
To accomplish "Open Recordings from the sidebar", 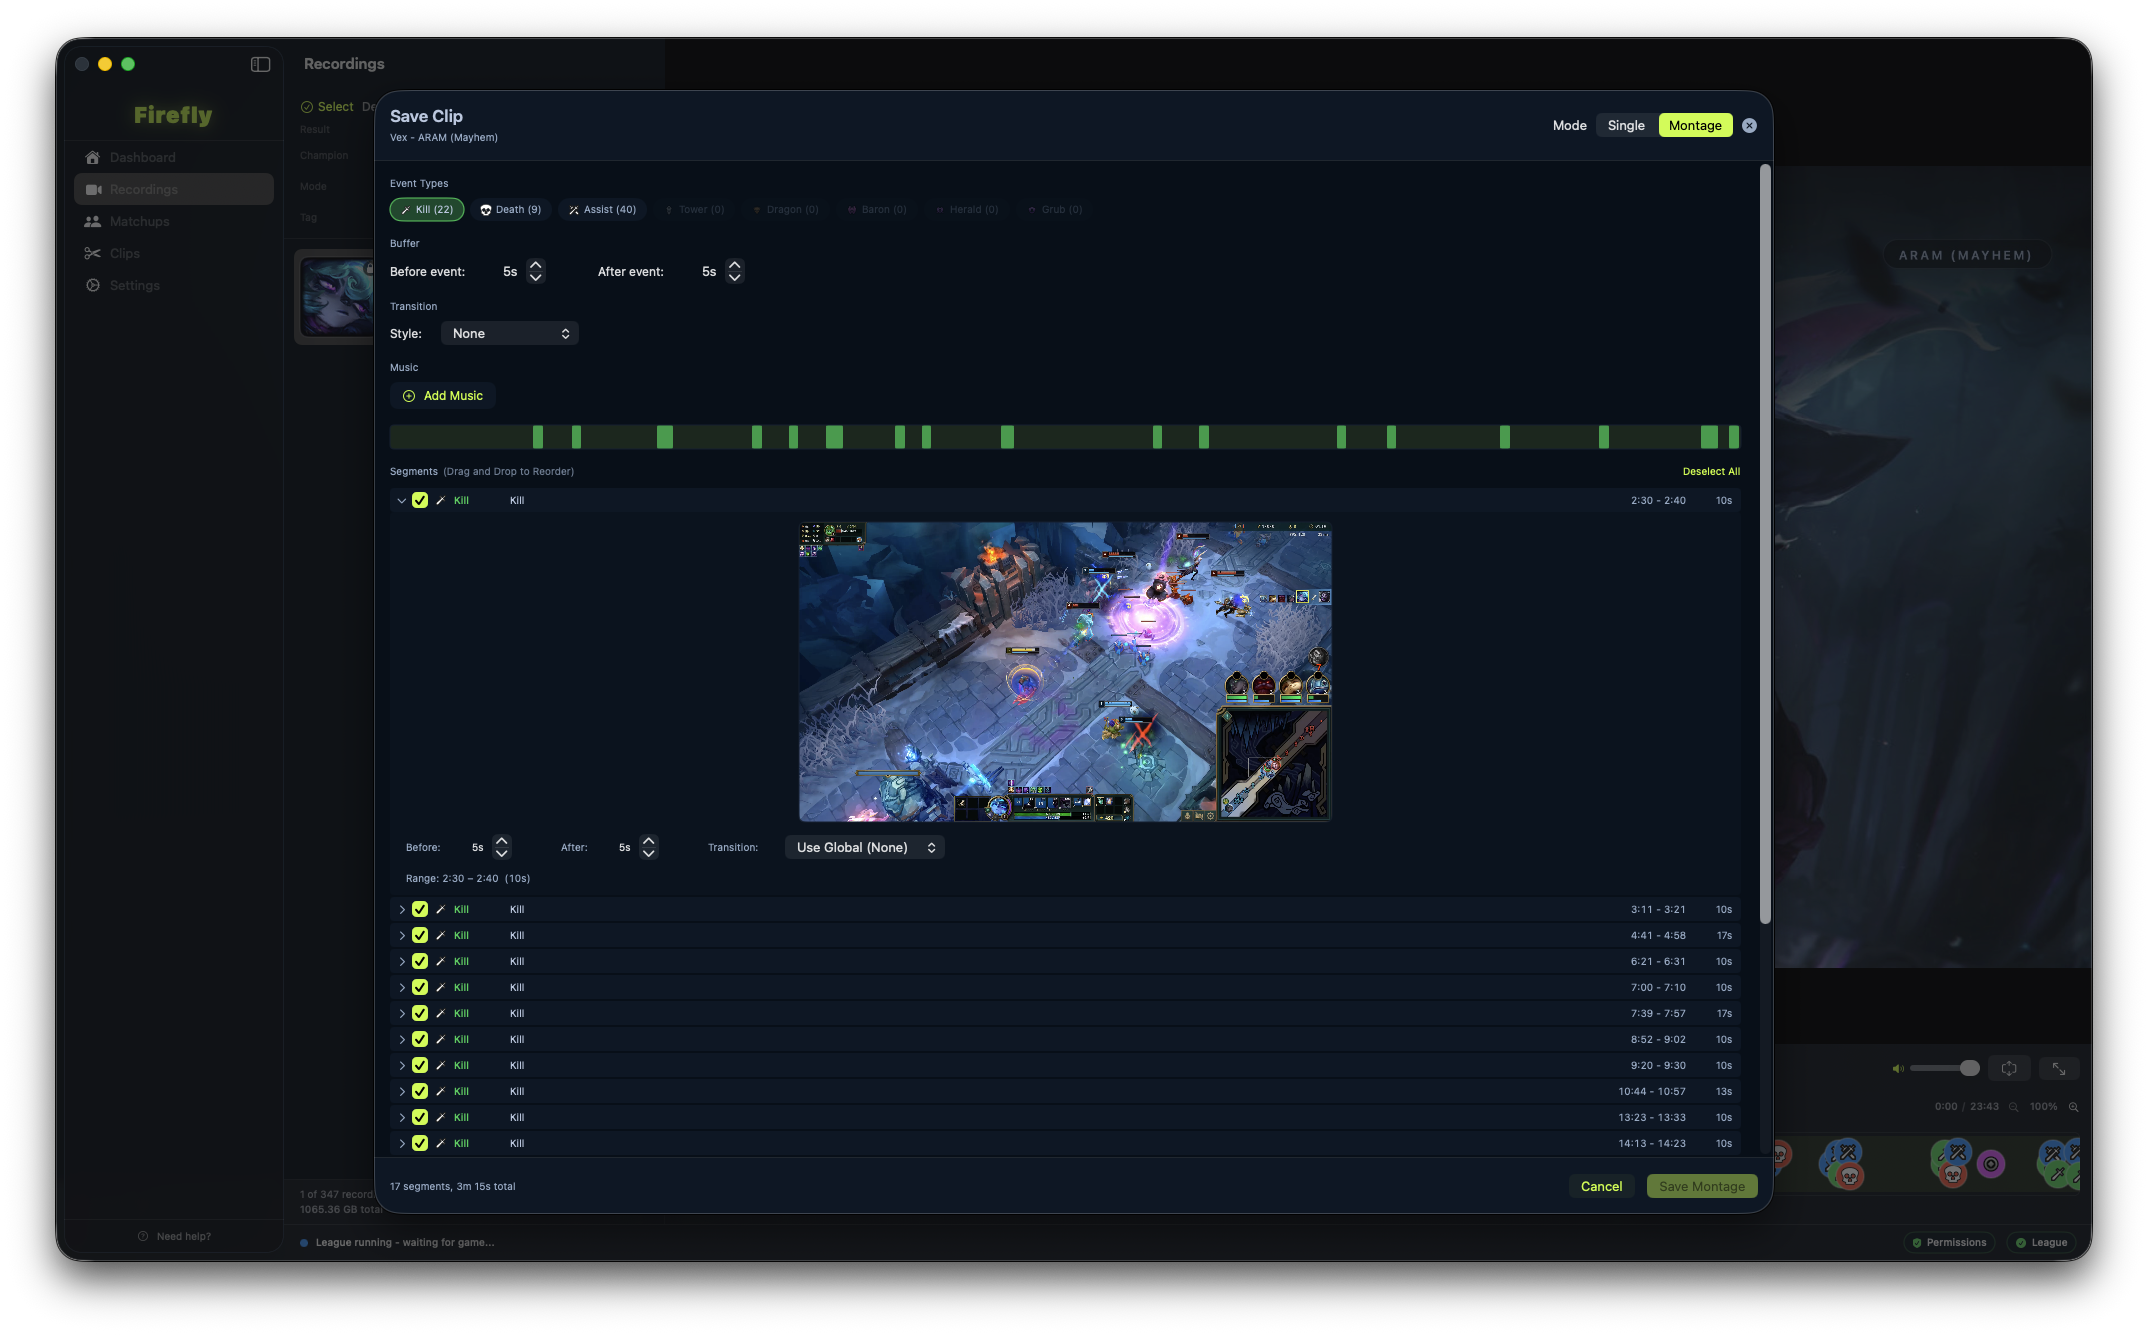I will (x=173, y=189).
